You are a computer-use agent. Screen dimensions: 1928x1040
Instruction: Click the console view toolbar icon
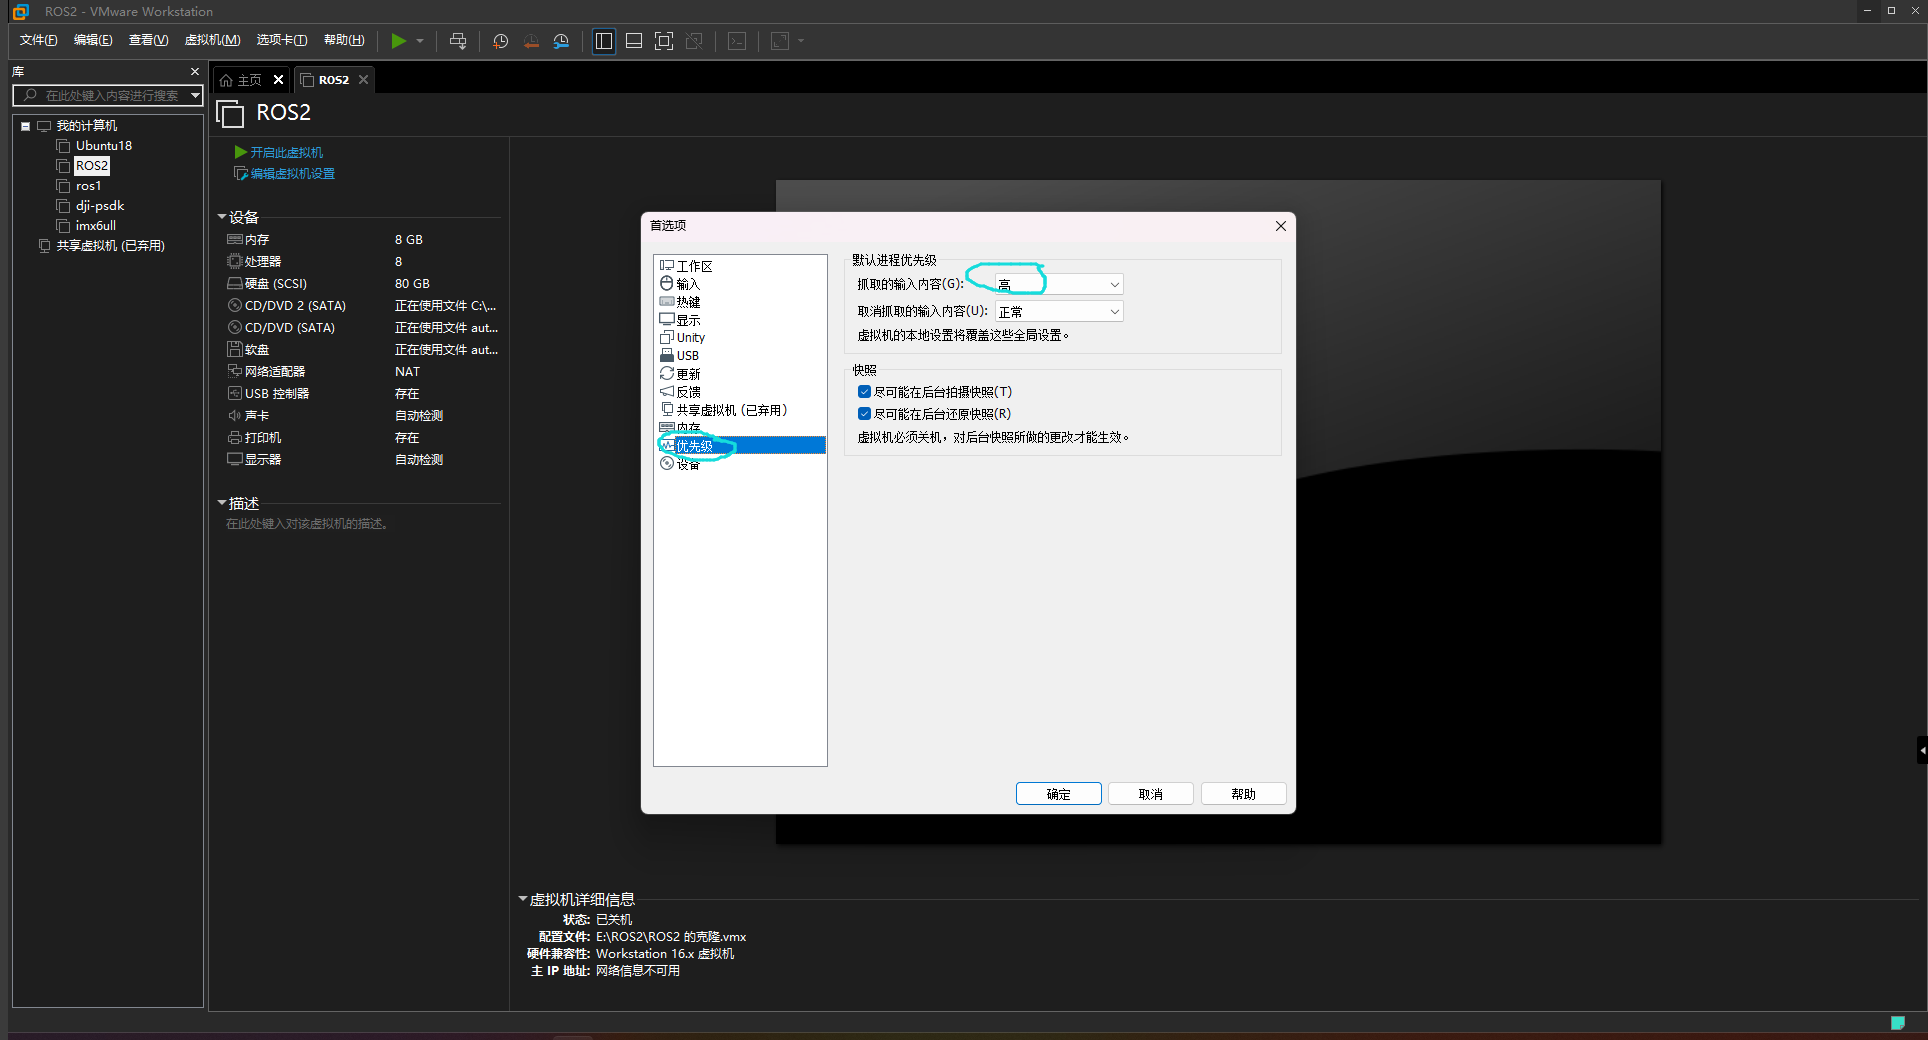tap(737, 41)
